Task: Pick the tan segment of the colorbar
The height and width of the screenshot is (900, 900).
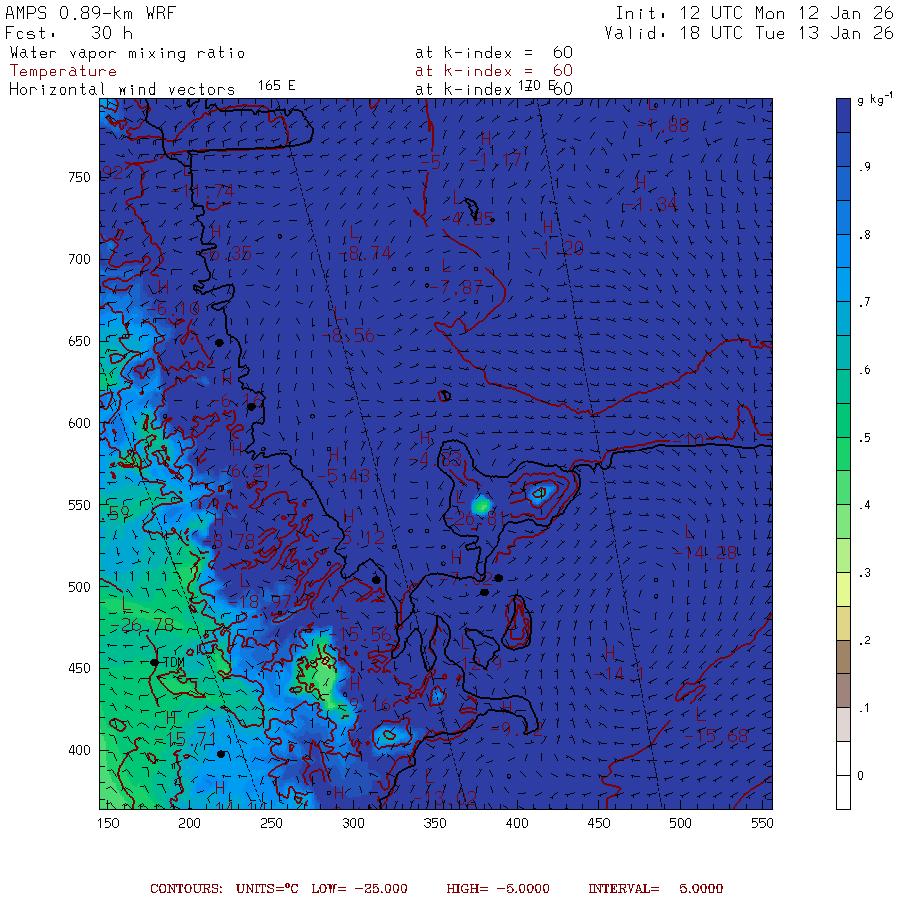Action: click(x=843, y=623)
